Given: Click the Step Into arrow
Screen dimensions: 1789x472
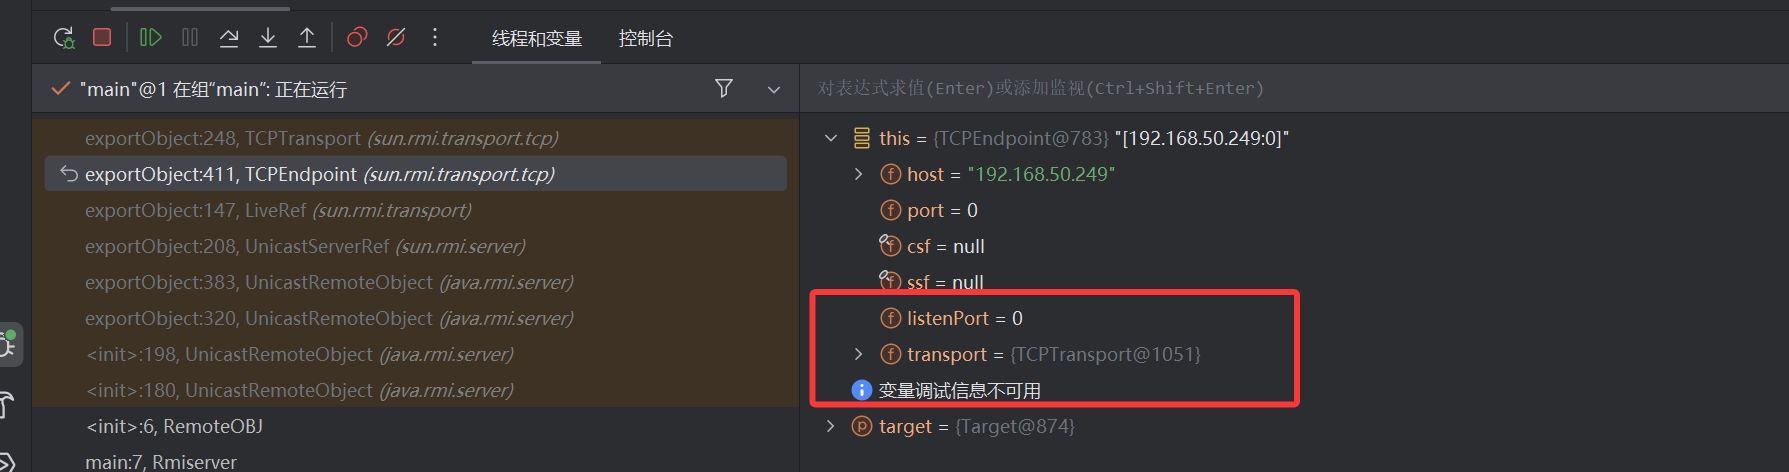Looking at the screenshot, I should [268, 38].
